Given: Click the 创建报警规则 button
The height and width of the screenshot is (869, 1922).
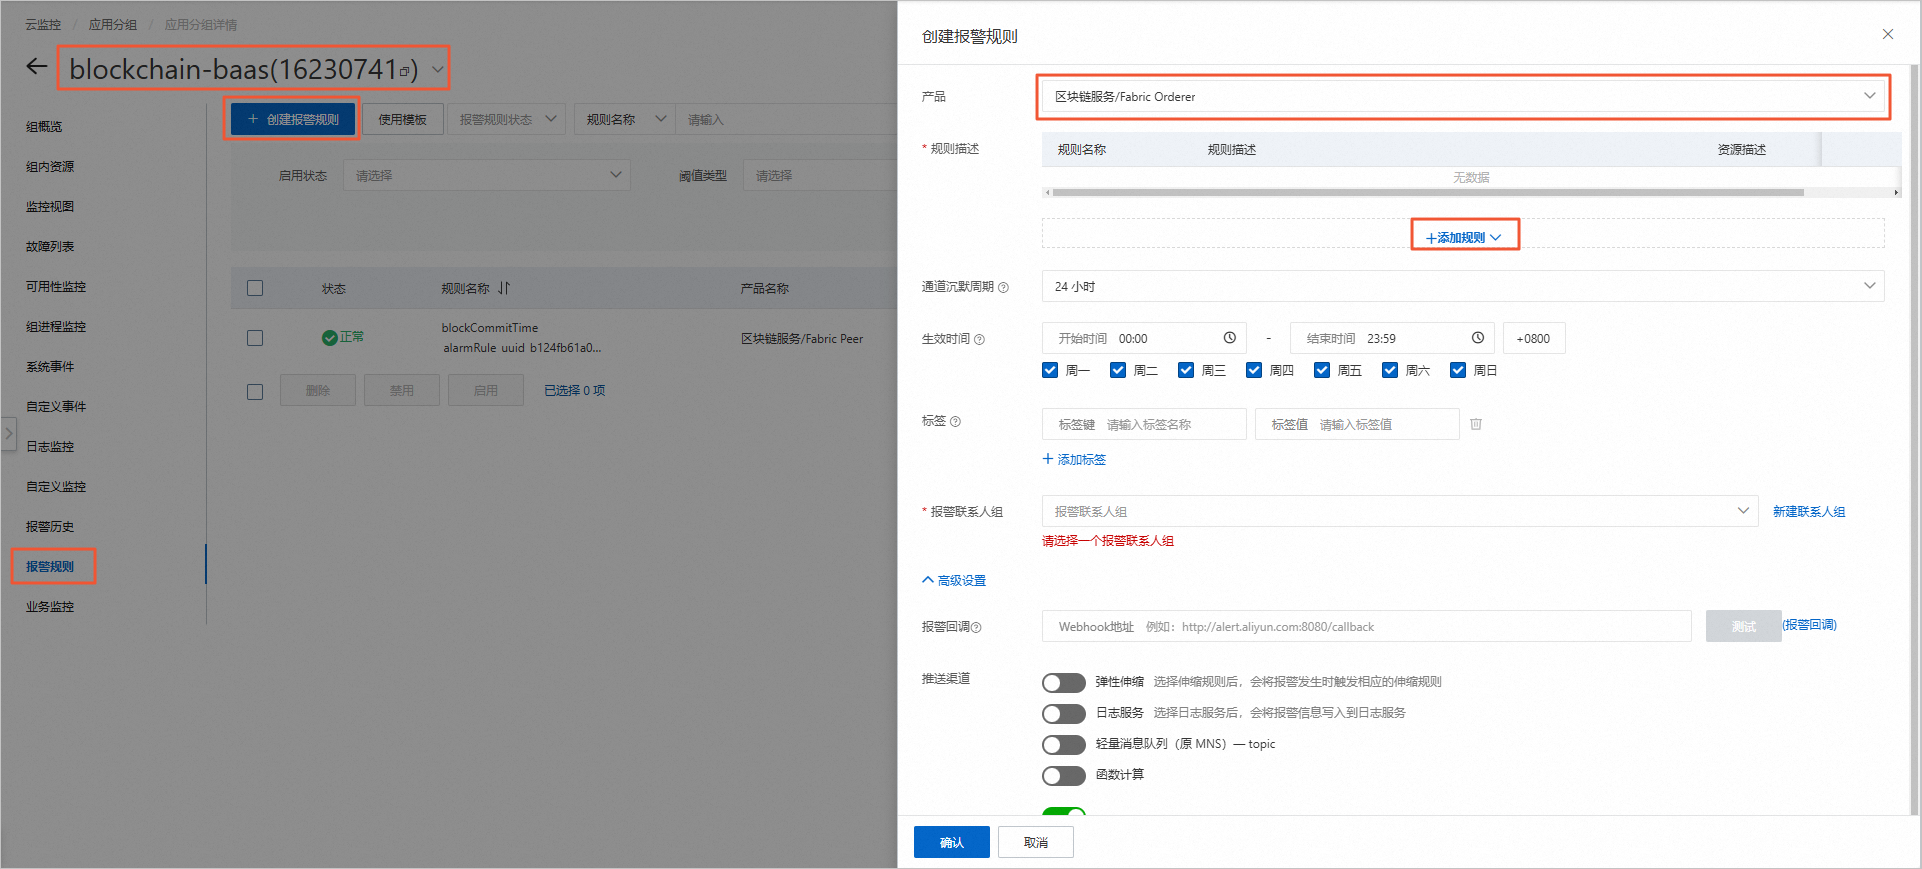Looking at the screenshot, I should (293, 119).
